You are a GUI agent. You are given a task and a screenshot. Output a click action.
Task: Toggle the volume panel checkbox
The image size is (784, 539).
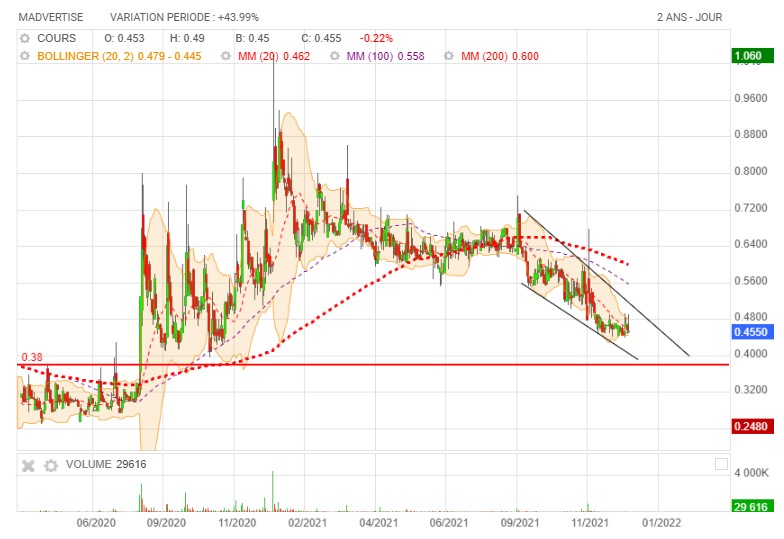tap(721, 464)
